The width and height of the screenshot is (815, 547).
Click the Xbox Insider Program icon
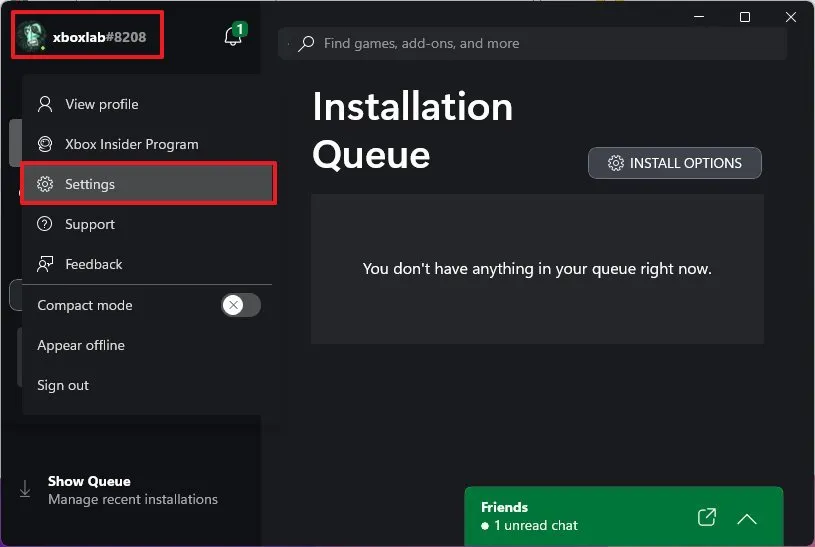[45, 144]
